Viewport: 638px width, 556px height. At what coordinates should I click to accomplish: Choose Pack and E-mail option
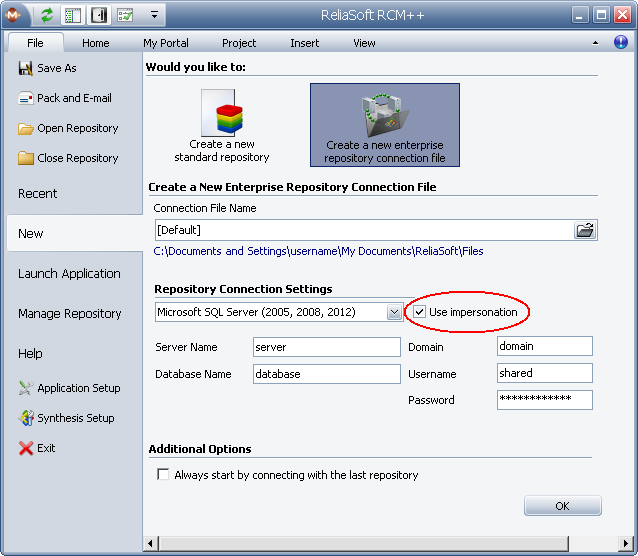(x=73, y=98)
